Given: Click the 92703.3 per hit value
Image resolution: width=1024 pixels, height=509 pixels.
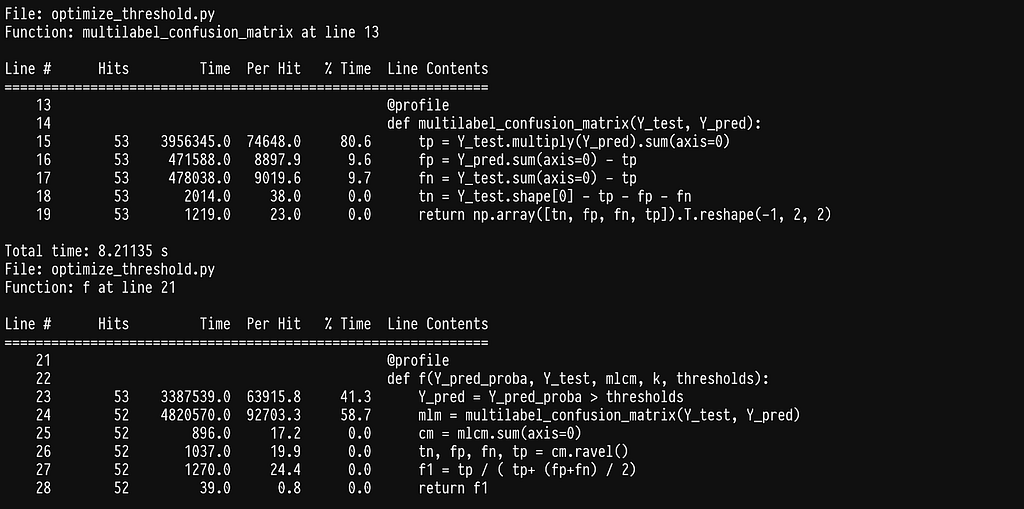Looking at the screenshot, I should click(x=274, y=415).
